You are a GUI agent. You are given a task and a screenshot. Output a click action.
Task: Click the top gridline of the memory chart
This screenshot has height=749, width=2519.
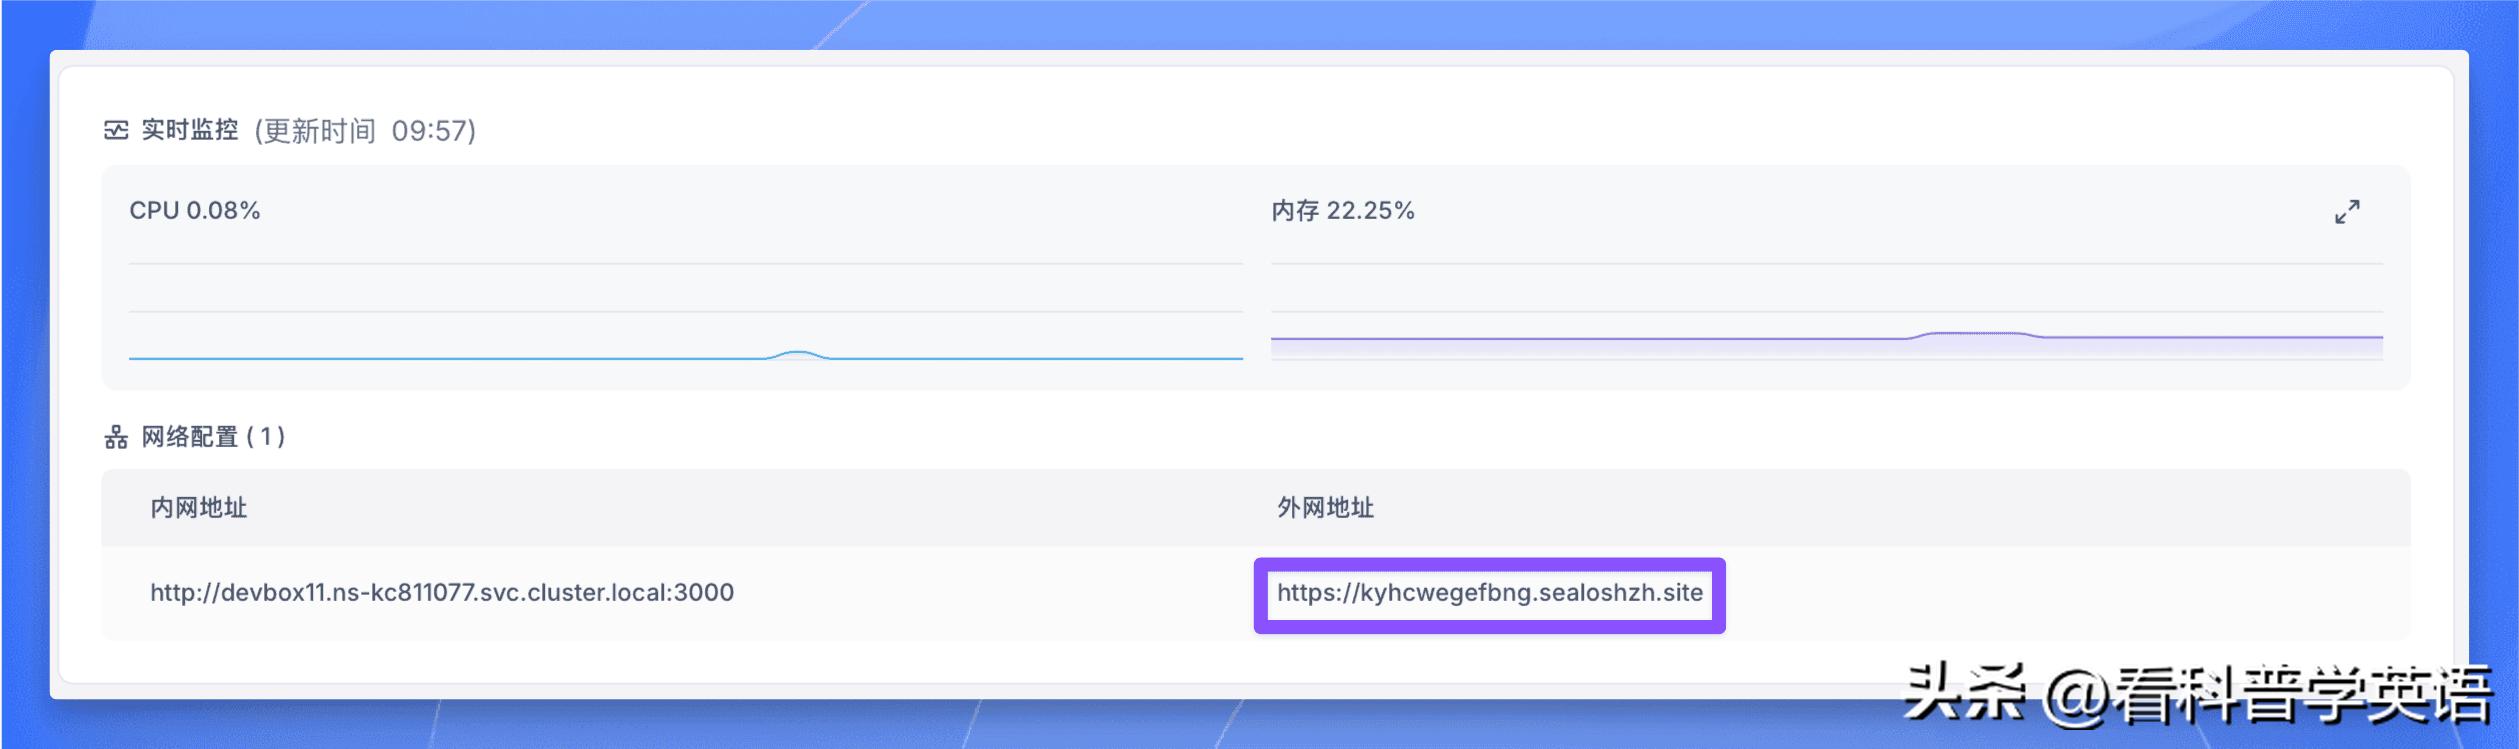click(x=1826, y=264)
